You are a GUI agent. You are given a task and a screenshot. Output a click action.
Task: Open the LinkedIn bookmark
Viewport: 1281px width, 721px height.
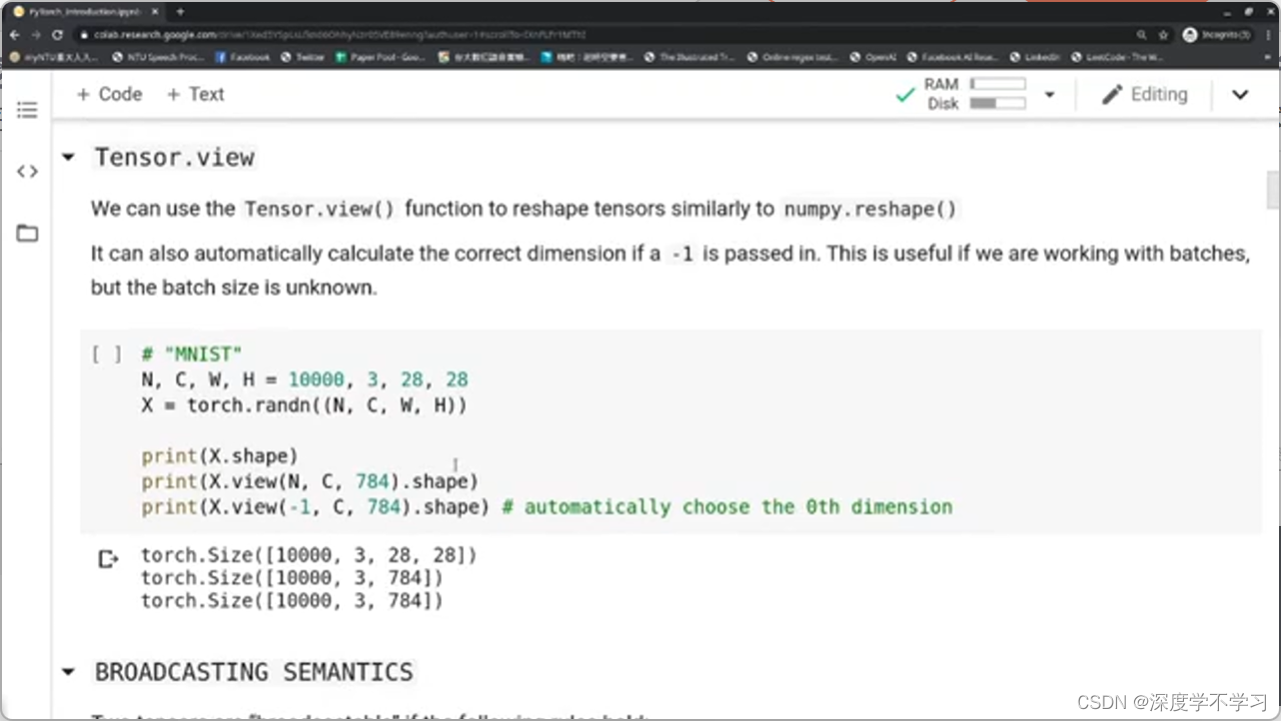click(x=1035, y=57)
